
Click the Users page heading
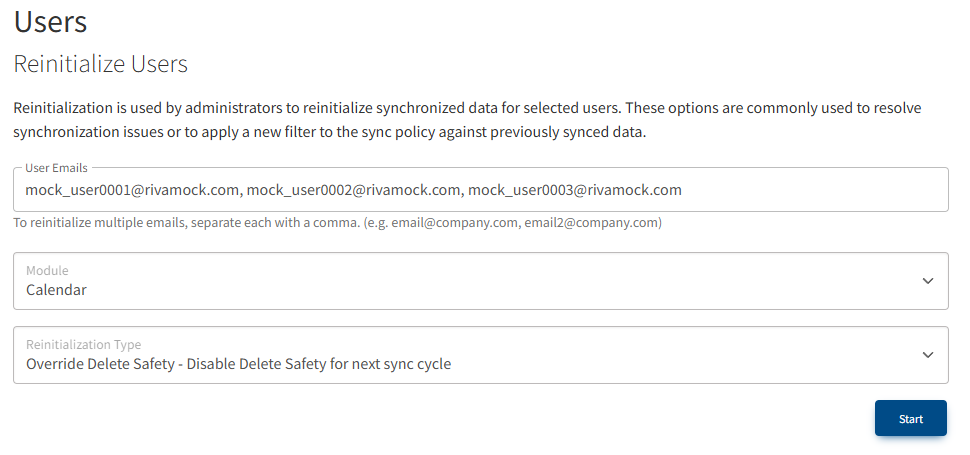coord(50,20)
